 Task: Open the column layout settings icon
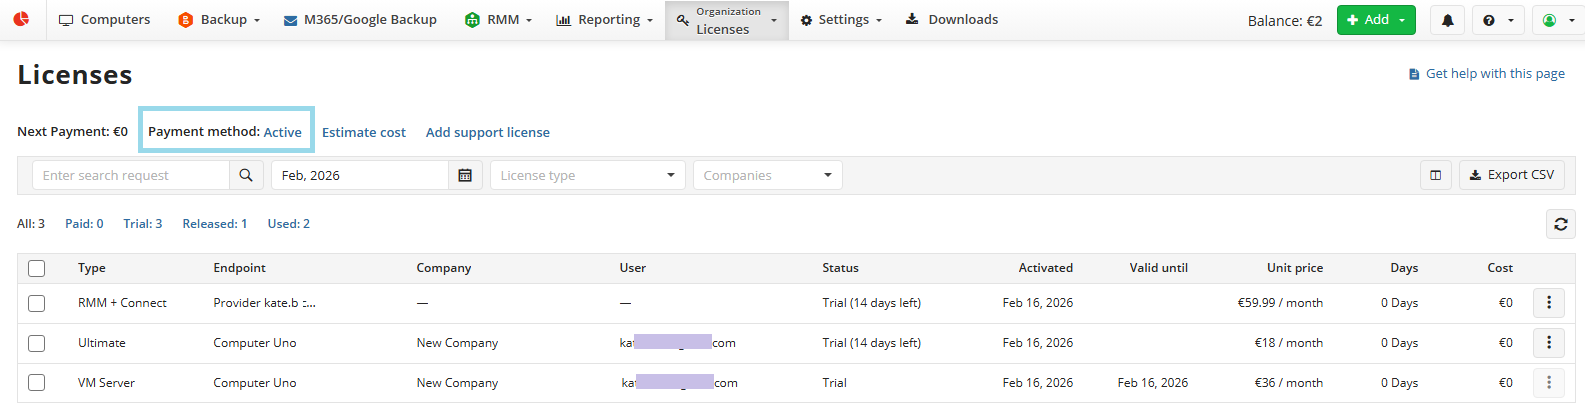point(1435,175)
